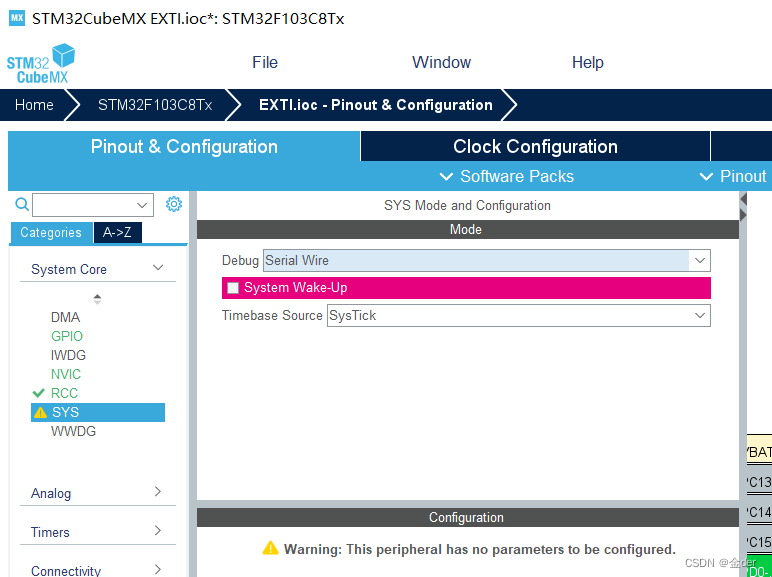Open the Help menu
The width and height of the screenshot is (772, 577).
click(587, 63)
